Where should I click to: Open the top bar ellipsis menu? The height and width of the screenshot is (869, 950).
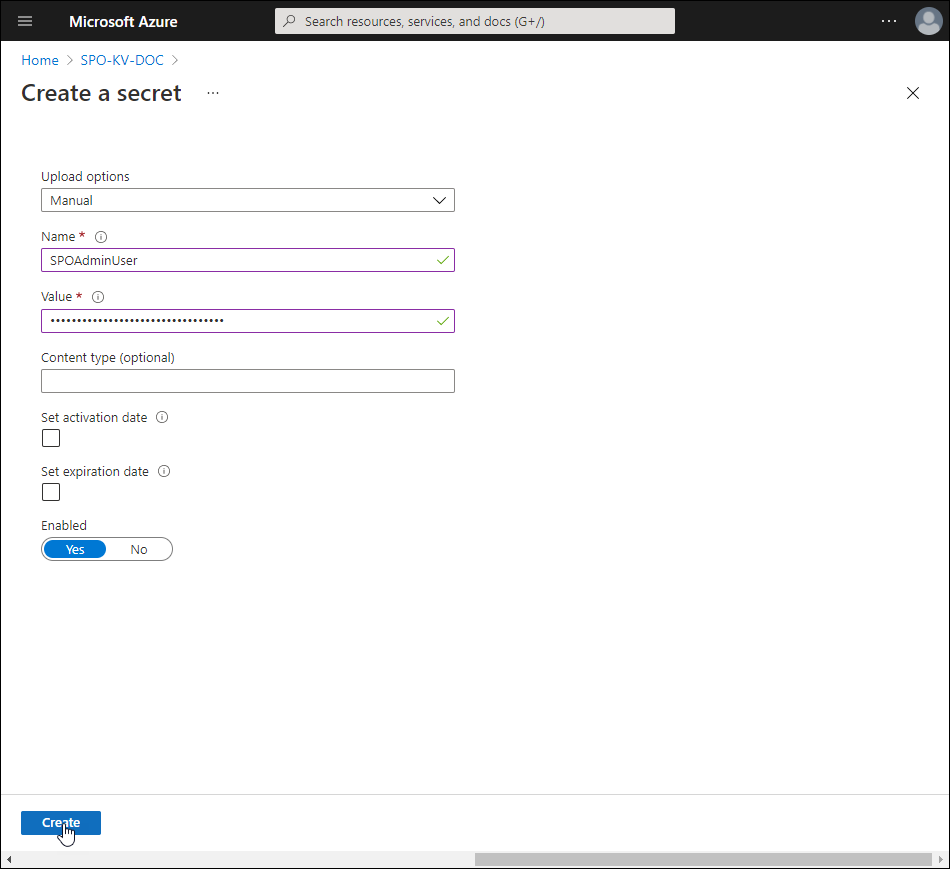click(x=889, y=21)
